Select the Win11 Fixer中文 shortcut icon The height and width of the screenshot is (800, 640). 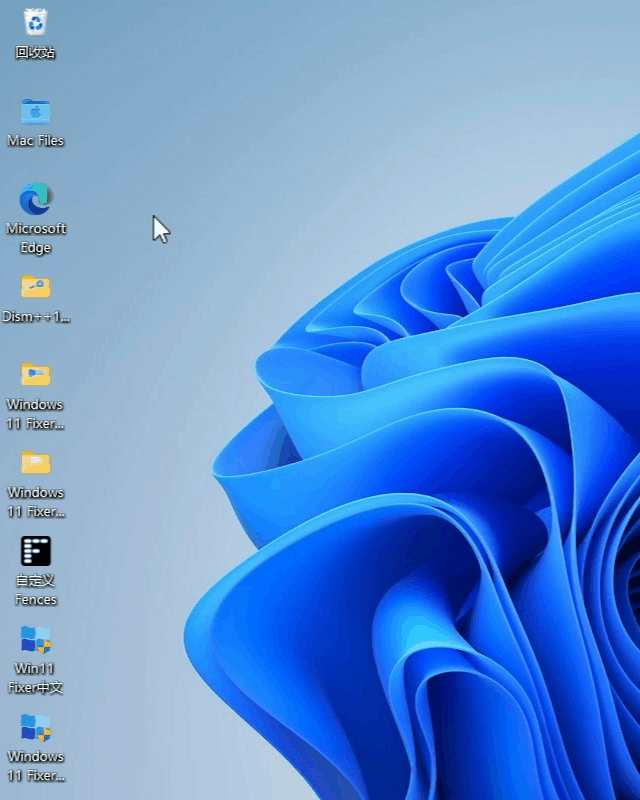point(36,639)
